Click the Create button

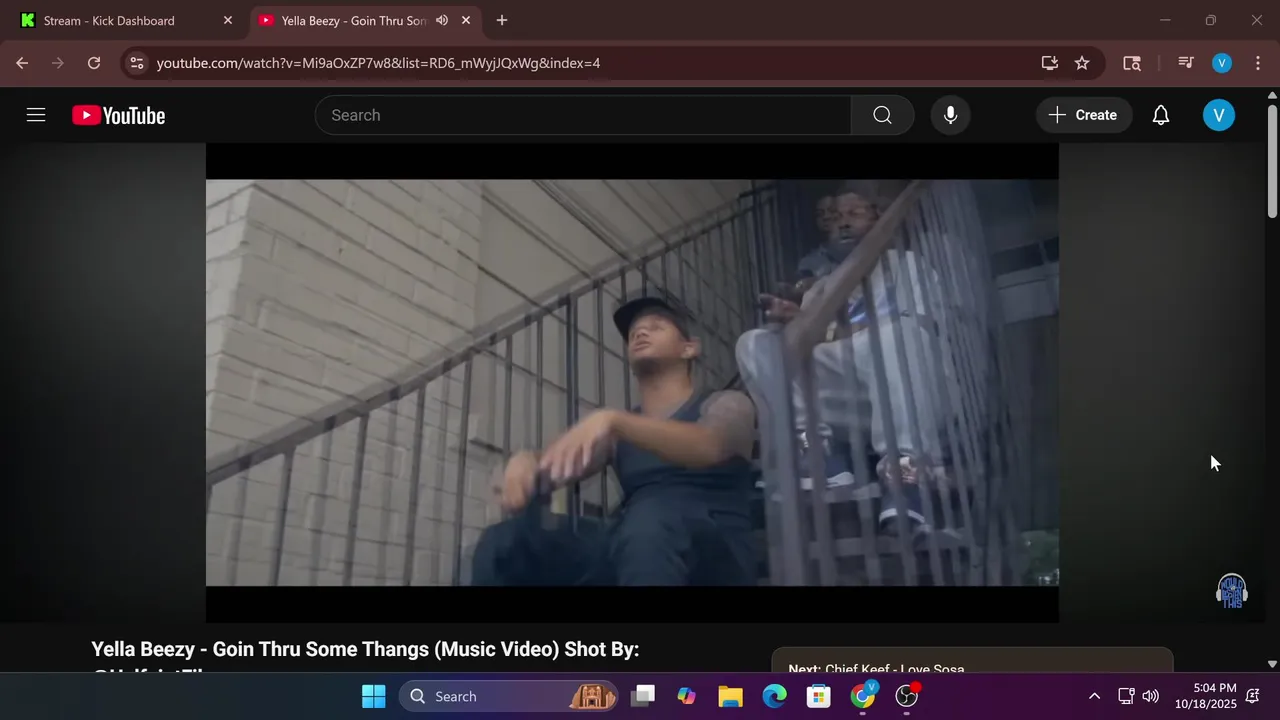(1084, 115)
